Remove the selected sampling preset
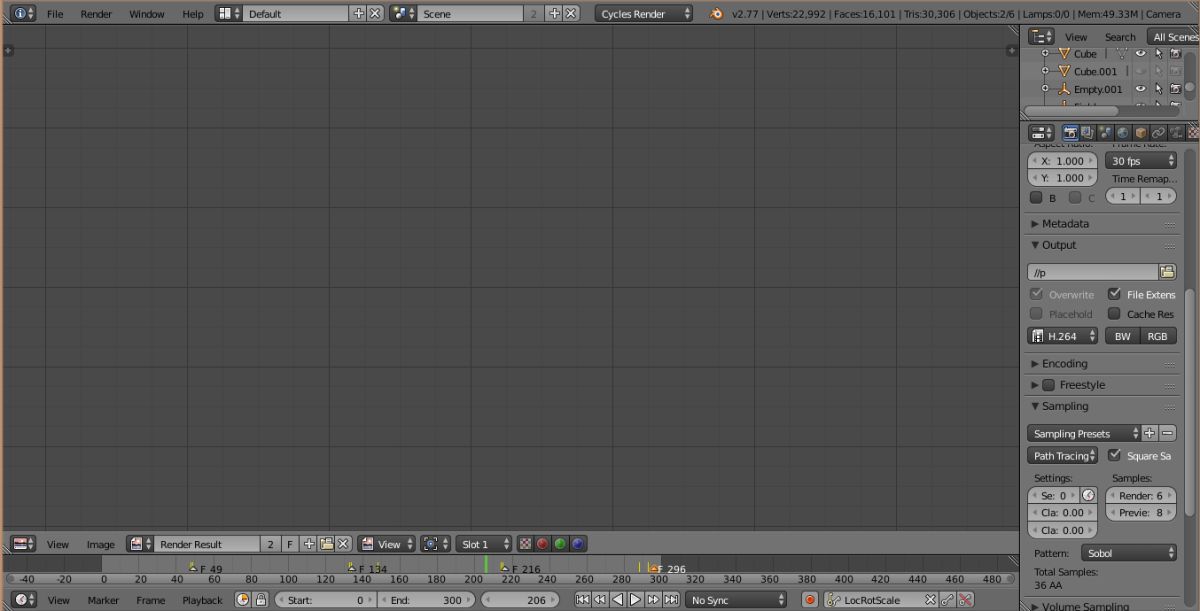This screenshot has width=1200, height=611. (x=1167, y=433)
